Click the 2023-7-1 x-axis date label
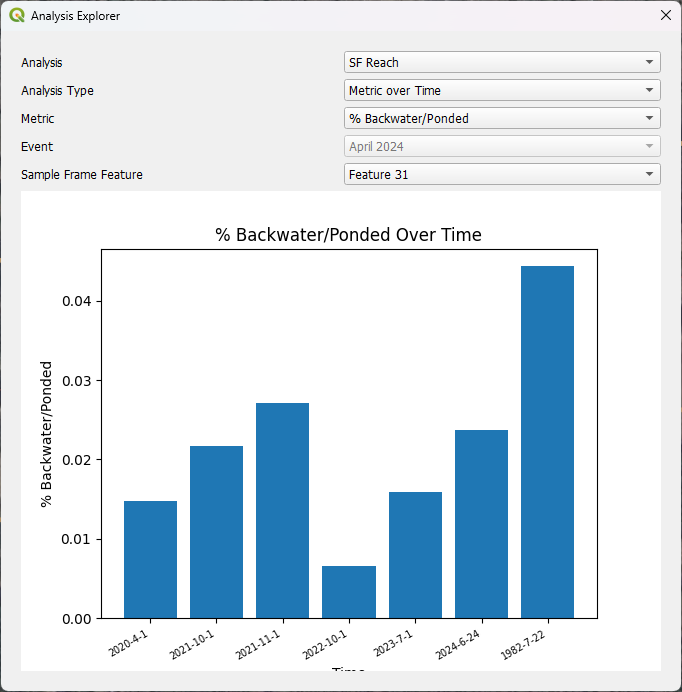Screen dimensions: 682x692 [393, 643]
